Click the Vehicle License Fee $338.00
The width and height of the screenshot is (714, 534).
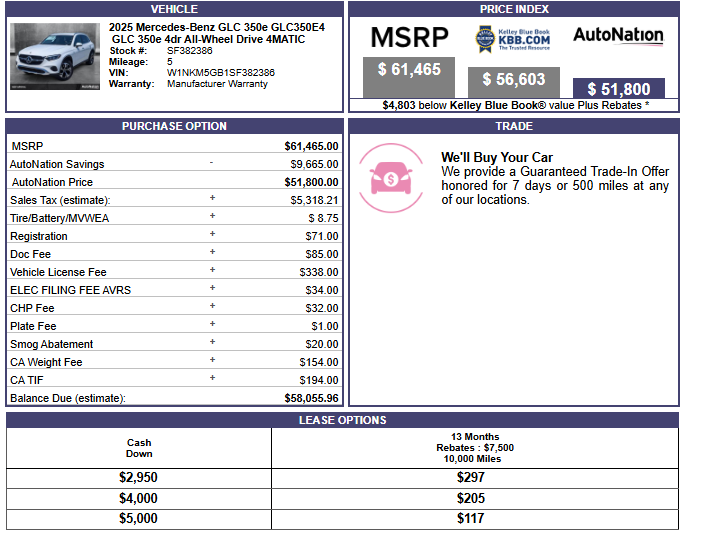click(x=319, y=272)
